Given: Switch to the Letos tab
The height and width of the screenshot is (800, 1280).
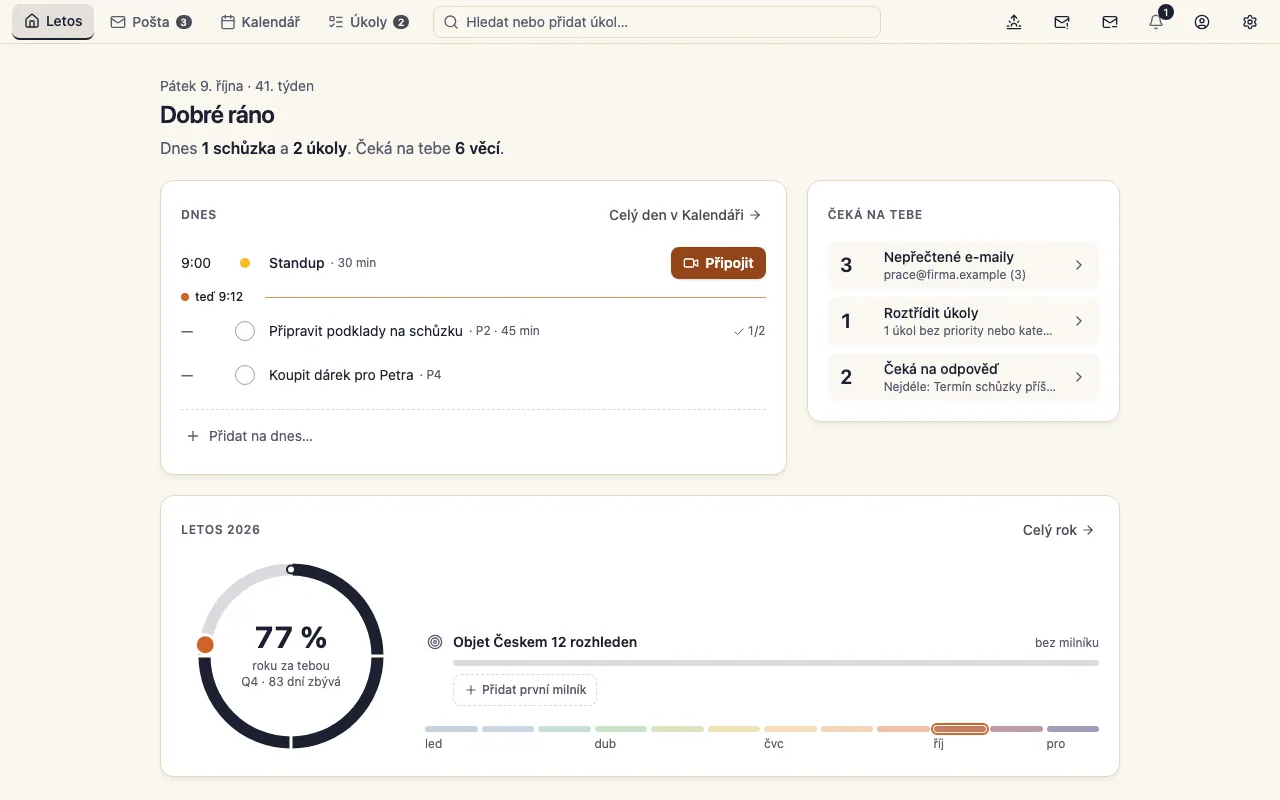Looking at the screenshot, I should (53, 22).
